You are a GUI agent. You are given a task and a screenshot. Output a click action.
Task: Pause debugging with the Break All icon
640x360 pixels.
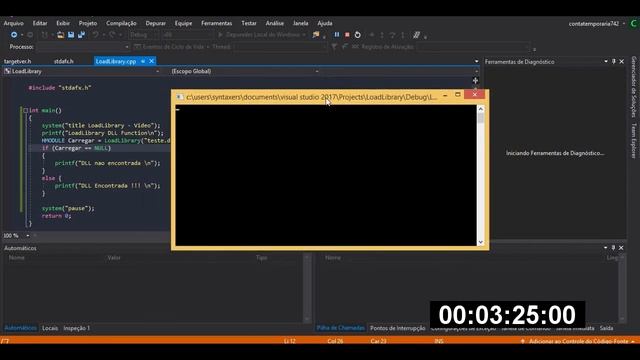pos(337,35)
